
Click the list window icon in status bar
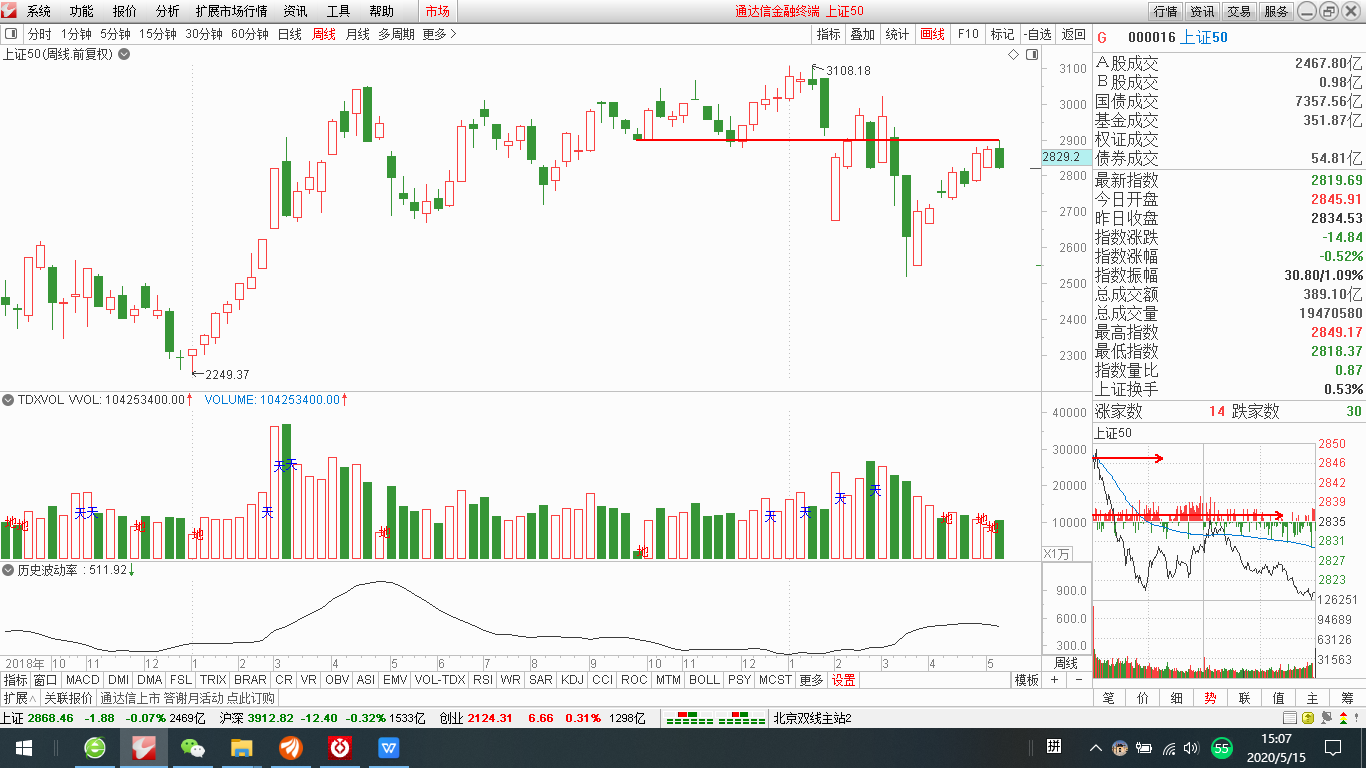point(1288,718)
